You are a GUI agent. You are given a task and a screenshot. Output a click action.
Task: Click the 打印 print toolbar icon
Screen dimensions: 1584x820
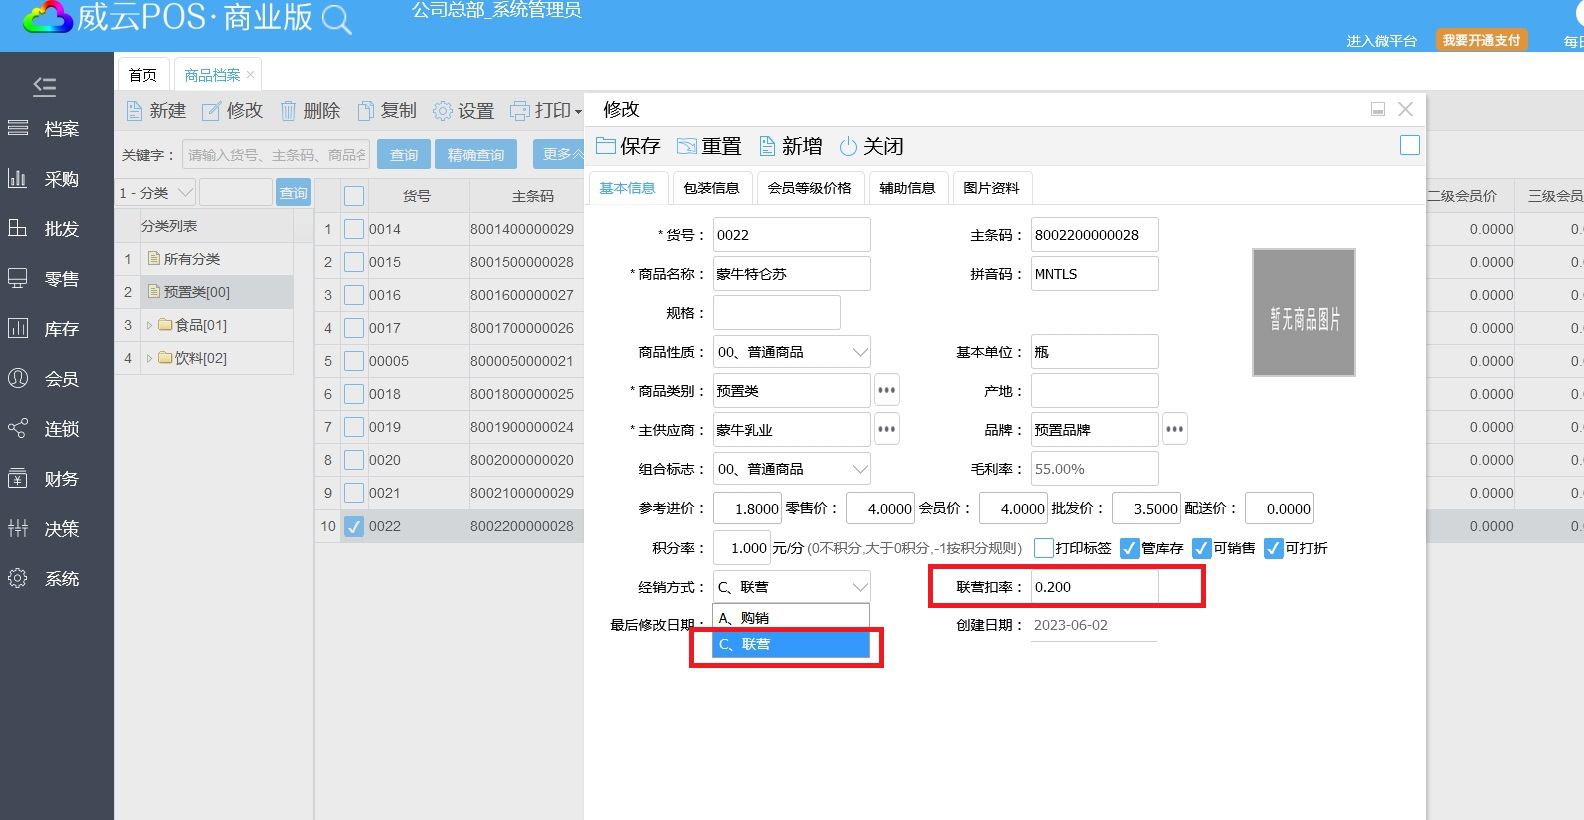point(520,111)
